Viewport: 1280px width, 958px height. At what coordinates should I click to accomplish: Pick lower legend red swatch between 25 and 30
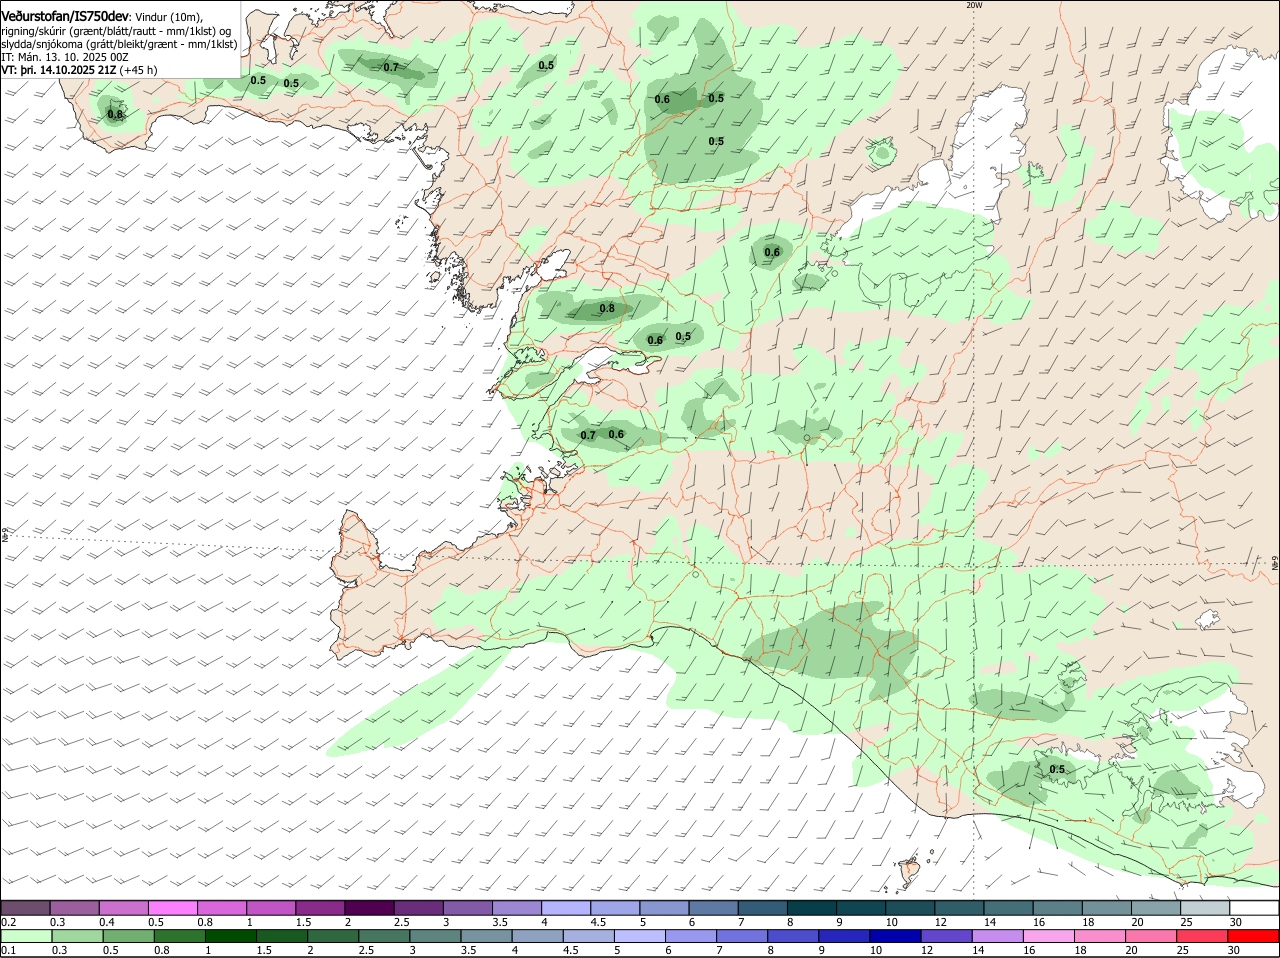[x=1203, y=936]
